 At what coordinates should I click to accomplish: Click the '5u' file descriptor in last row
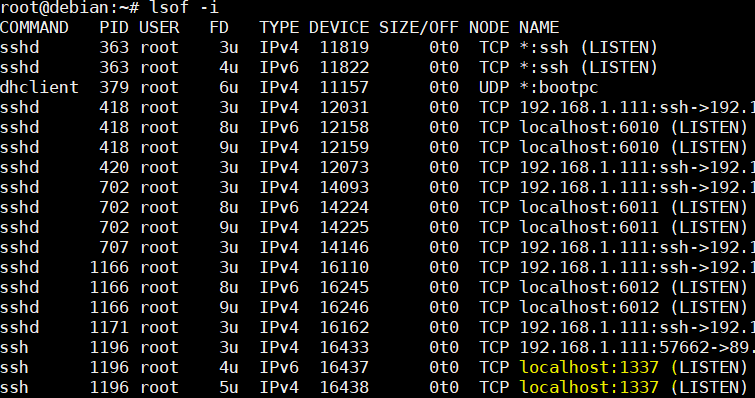coord(229,387)
